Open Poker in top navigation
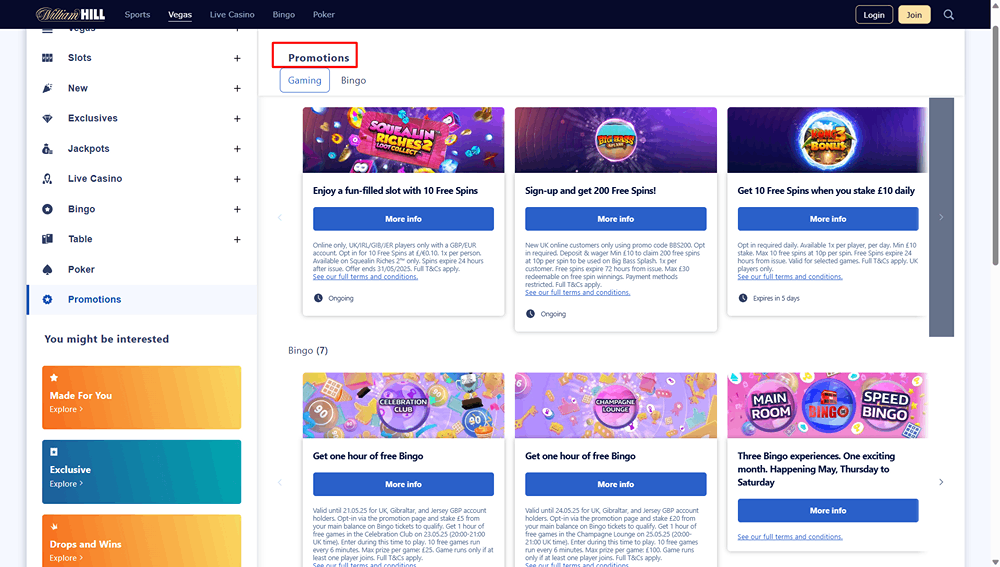 (324, 14)
